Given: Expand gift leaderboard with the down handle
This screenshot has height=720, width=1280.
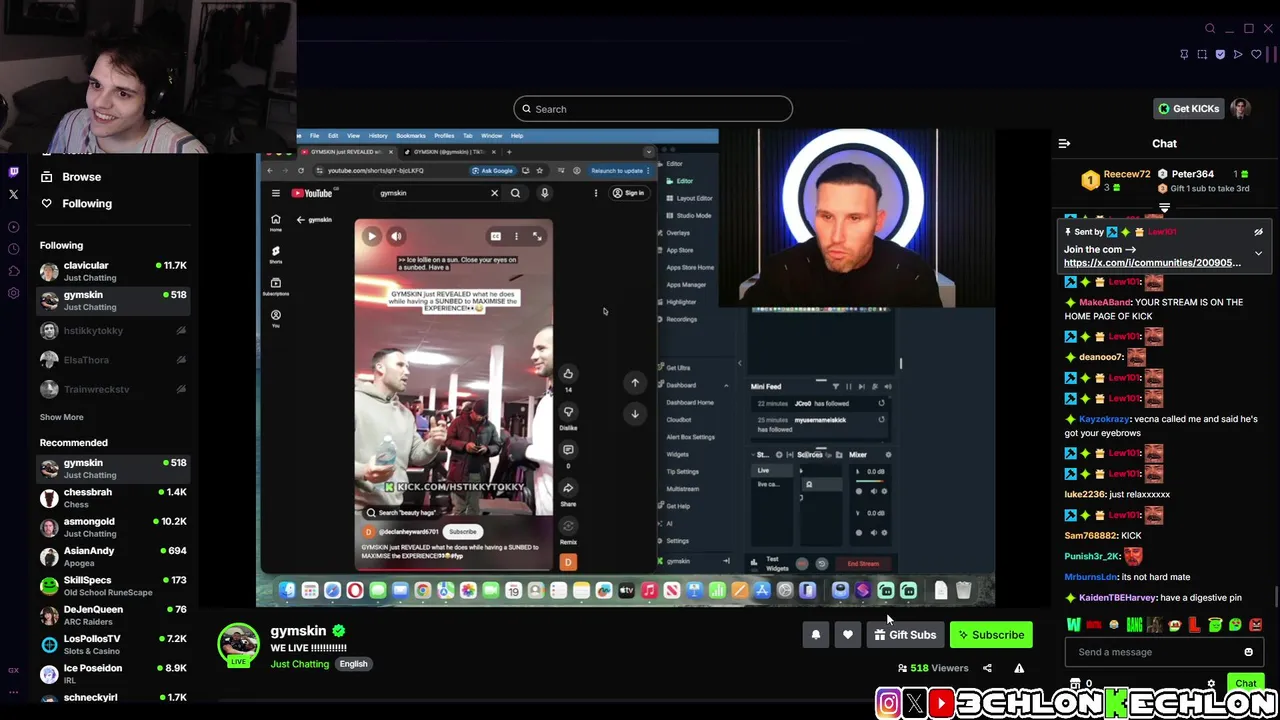Looking at the screenshot, I should [1164, 208].
